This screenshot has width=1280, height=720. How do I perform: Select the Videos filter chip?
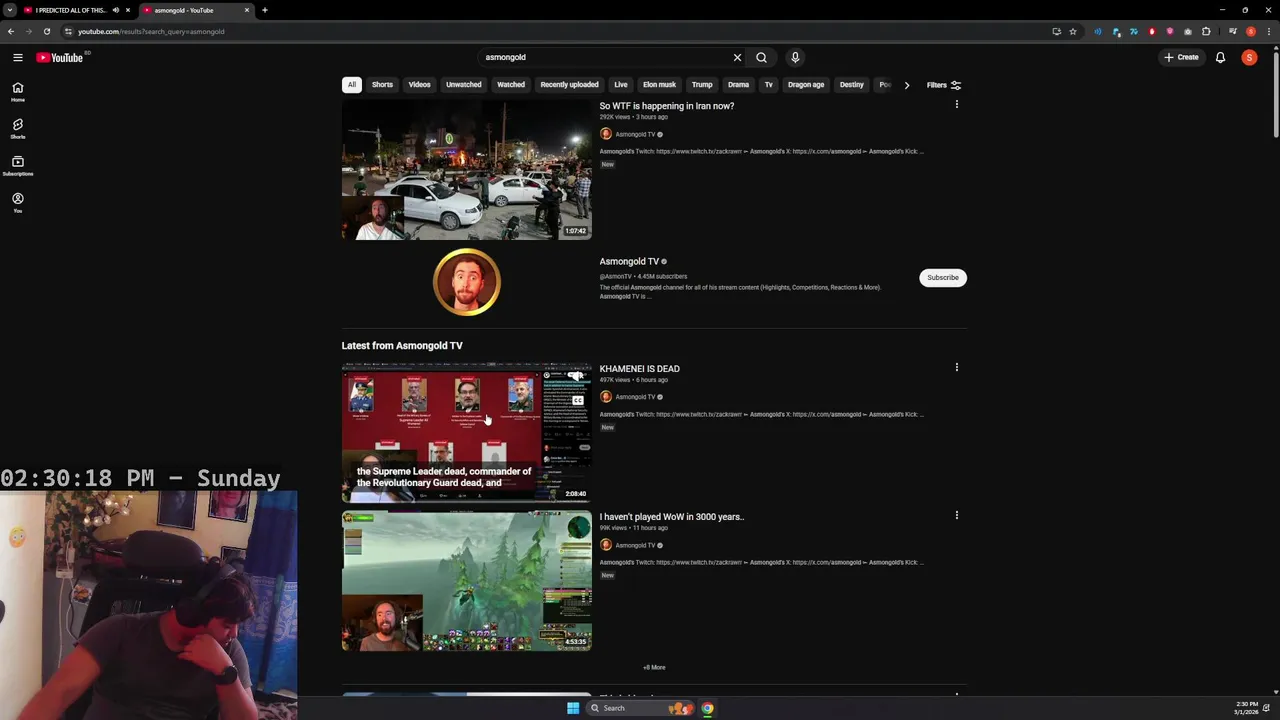419,85
